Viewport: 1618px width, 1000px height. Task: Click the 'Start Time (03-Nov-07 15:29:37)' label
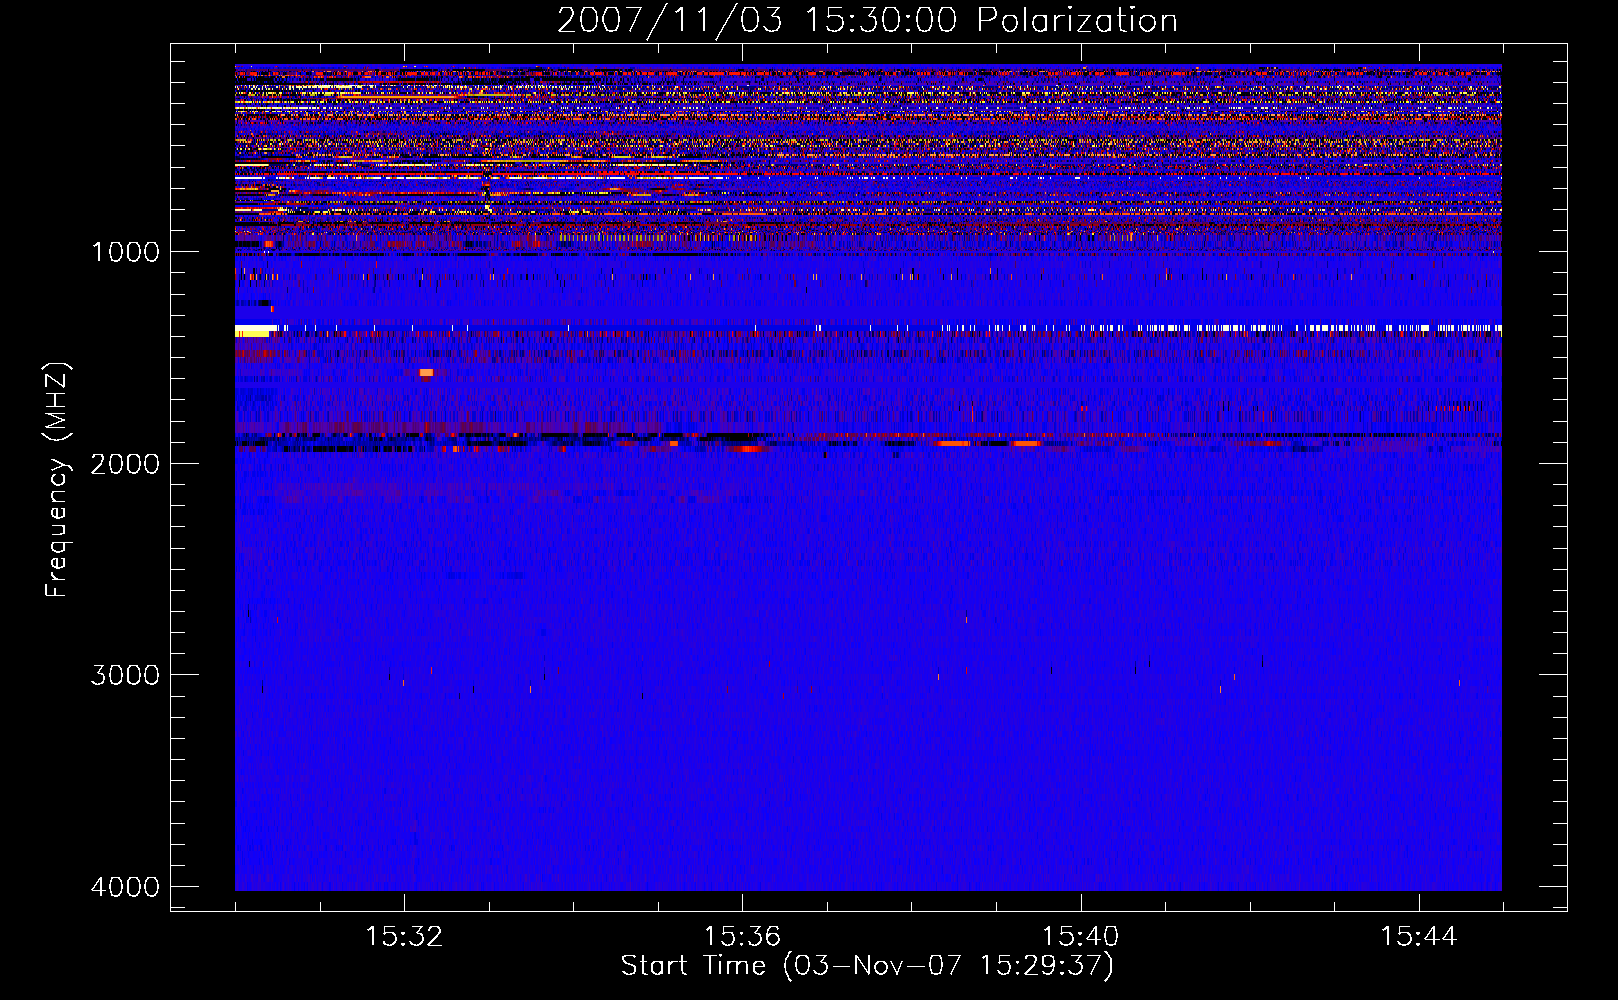867,966
